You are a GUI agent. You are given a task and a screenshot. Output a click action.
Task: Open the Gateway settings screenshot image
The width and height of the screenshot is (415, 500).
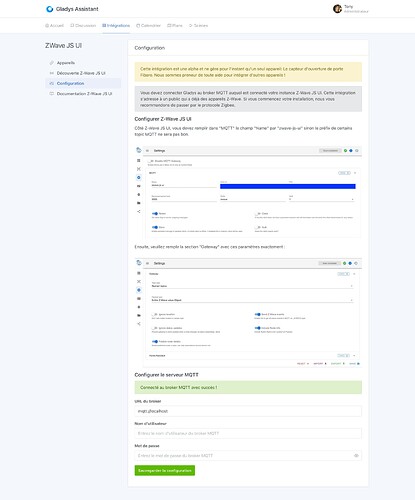[x=248, y=312]
